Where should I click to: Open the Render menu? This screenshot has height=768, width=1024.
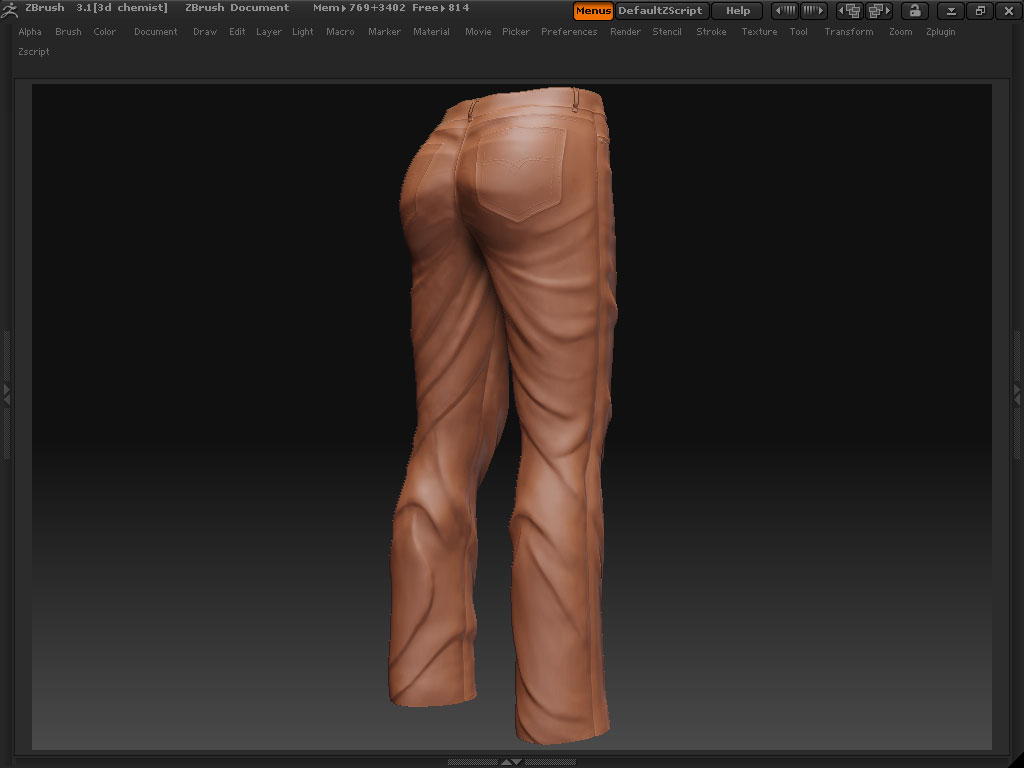pyautogui.click(x=625, y=31)
